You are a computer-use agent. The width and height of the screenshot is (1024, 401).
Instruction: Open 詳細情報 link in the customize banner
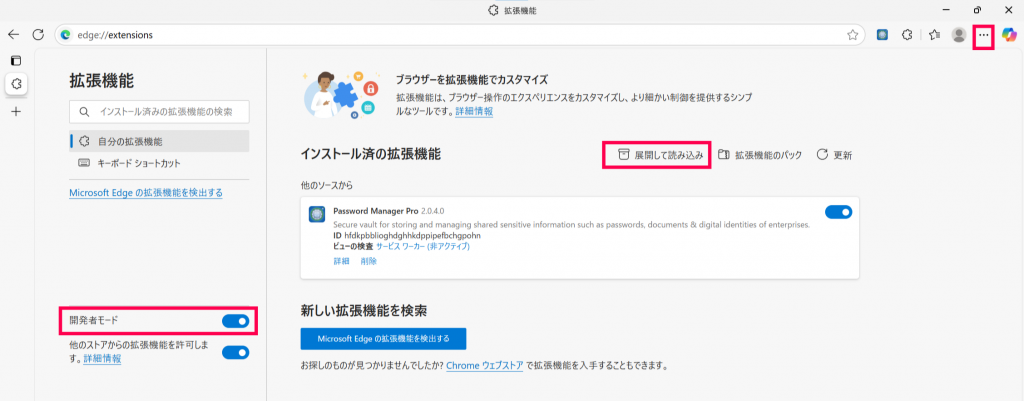click(474, 111)
